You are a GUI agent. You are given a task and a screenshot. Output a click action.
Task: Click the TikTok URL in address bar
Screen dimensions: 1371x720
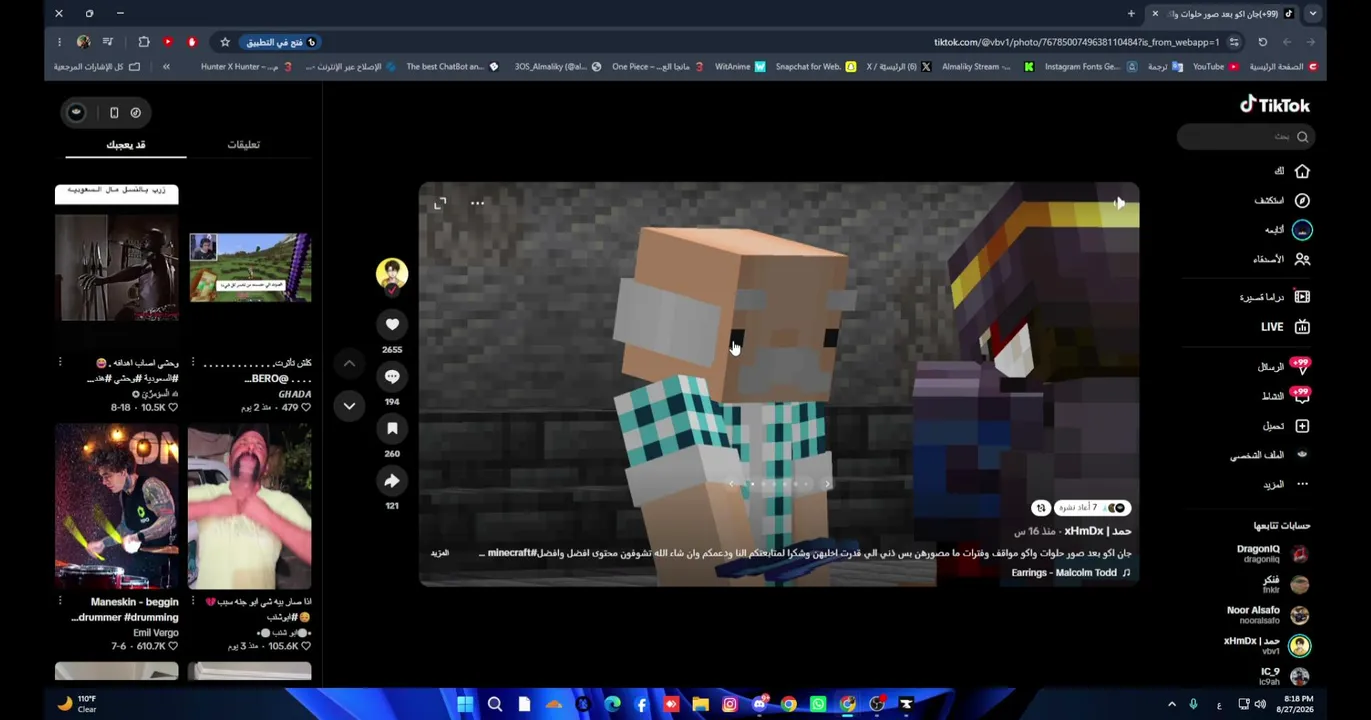pos(1076,42)
